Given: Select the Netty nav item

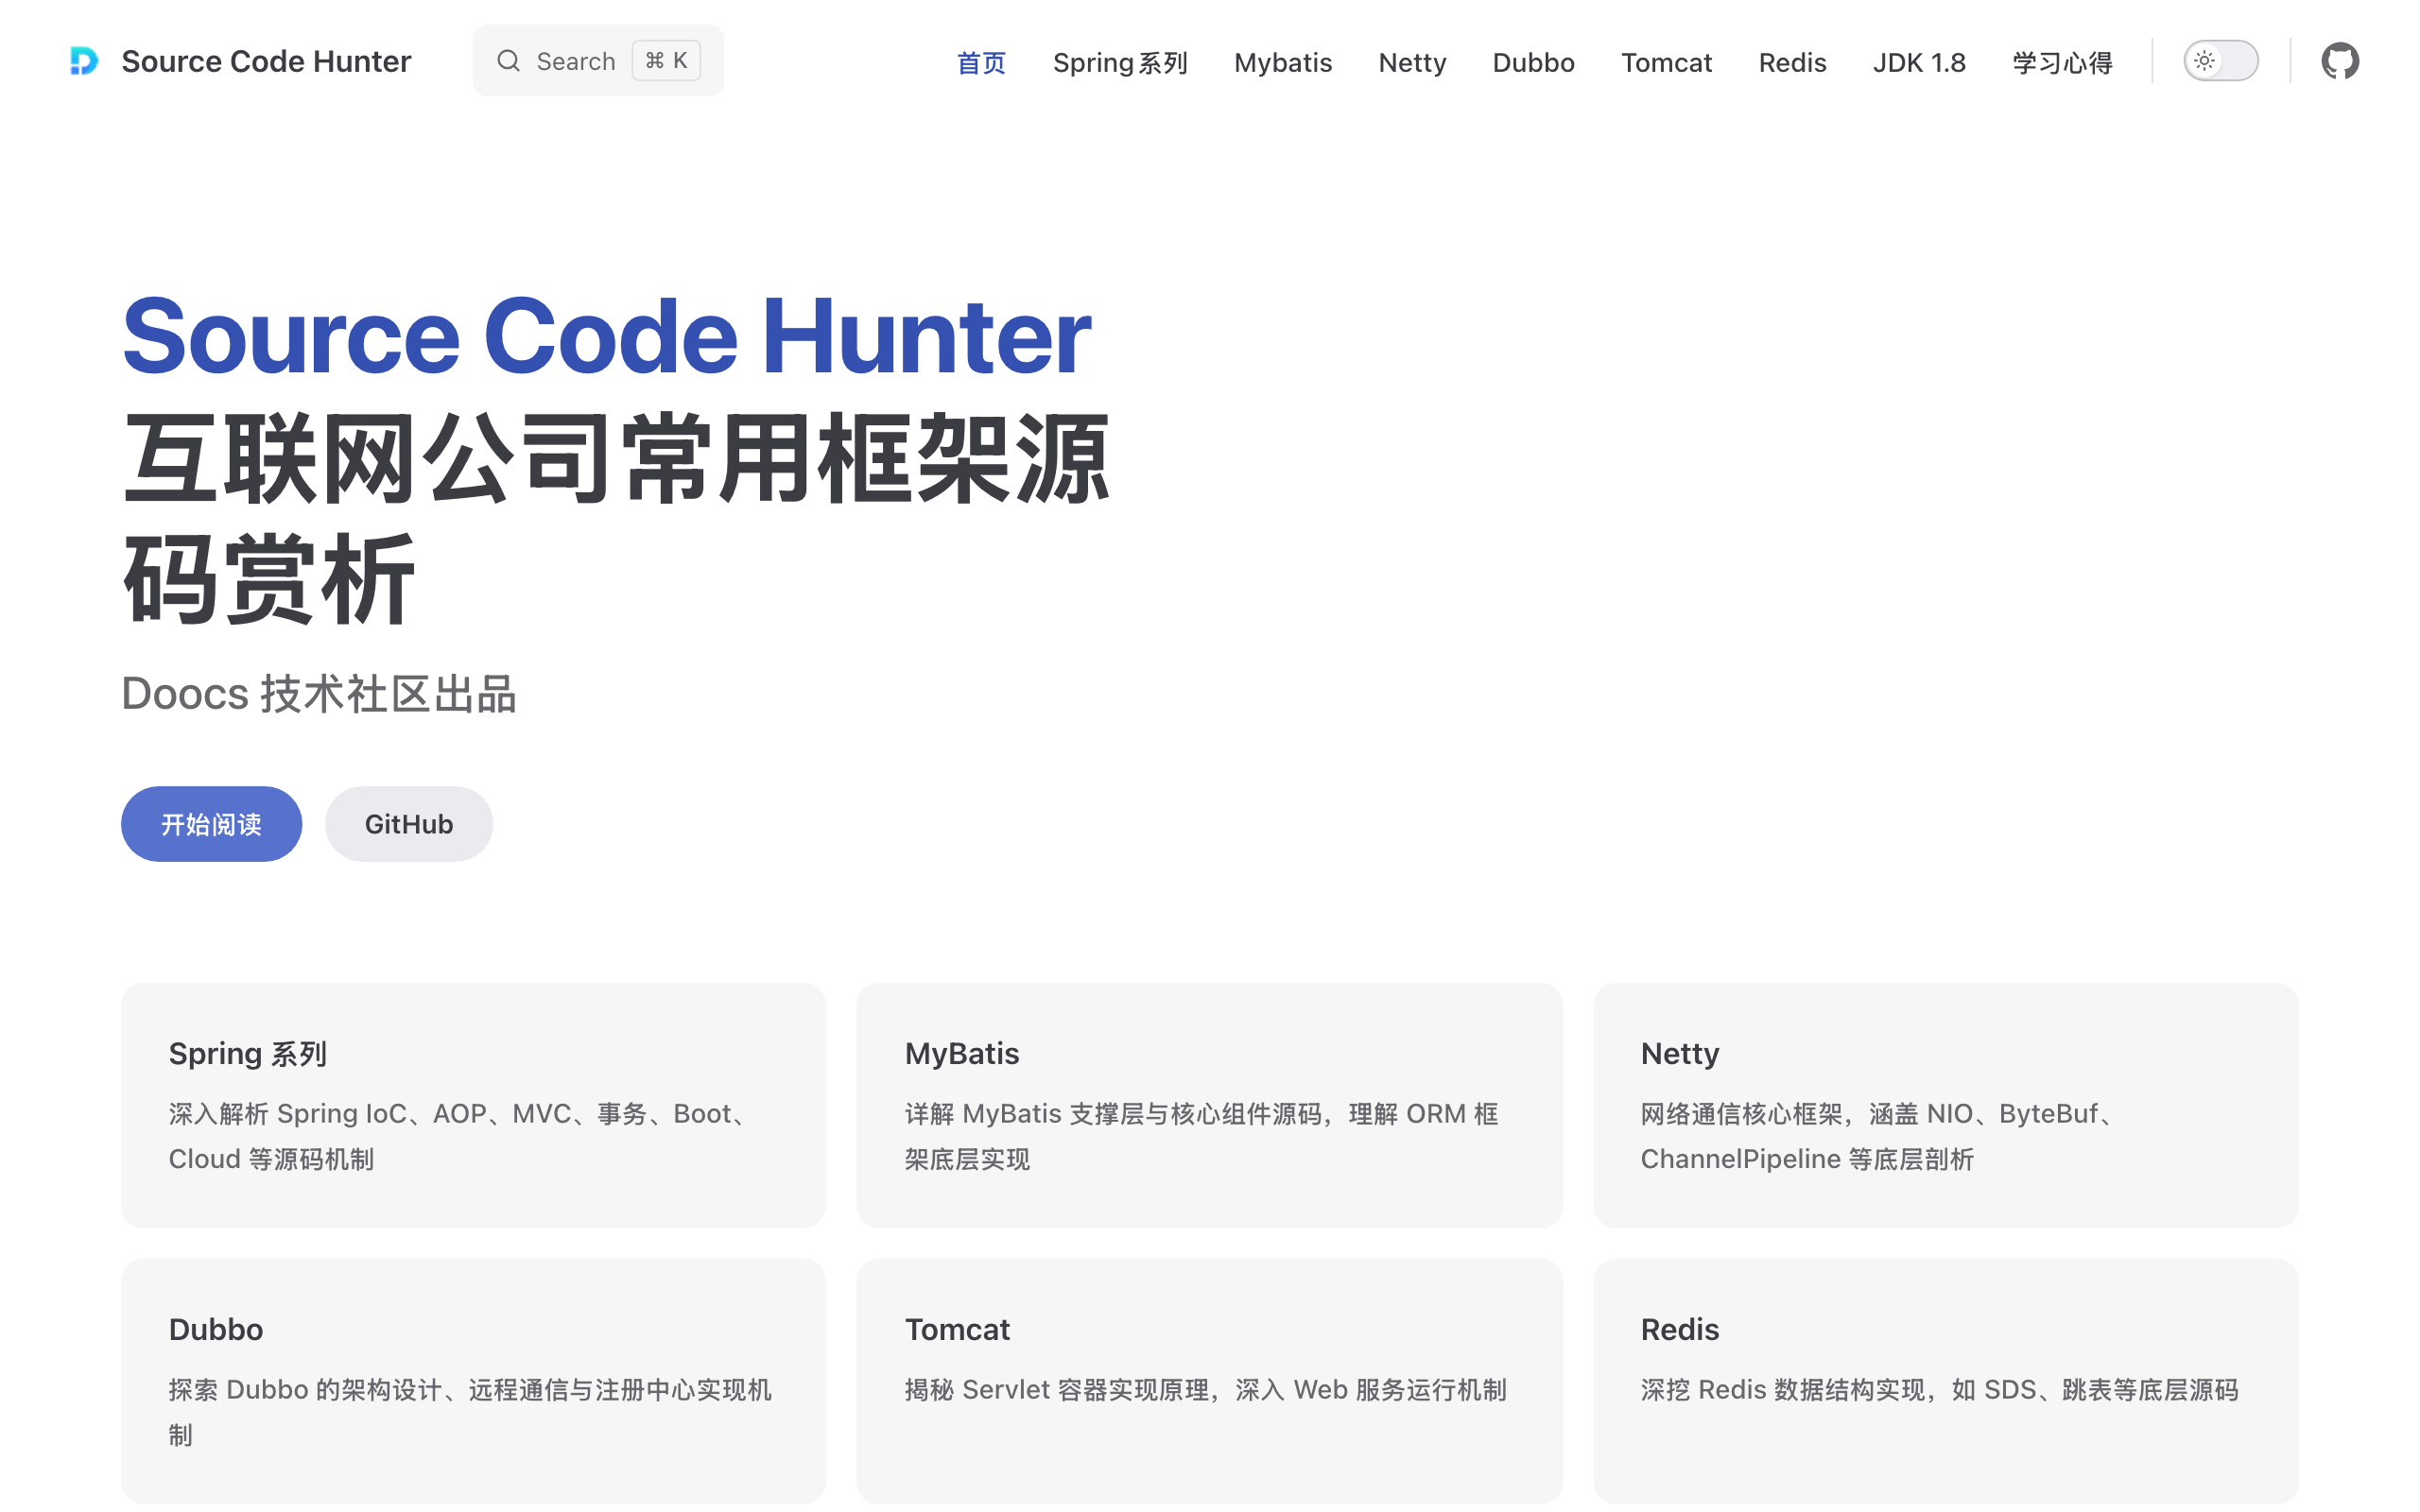Looking at the screenshot, I should [x=1412, y=62].
